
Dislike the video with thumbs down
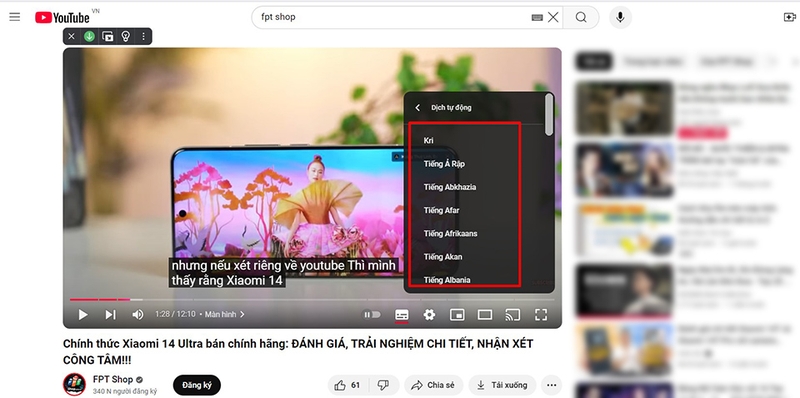tap(383, 385)
